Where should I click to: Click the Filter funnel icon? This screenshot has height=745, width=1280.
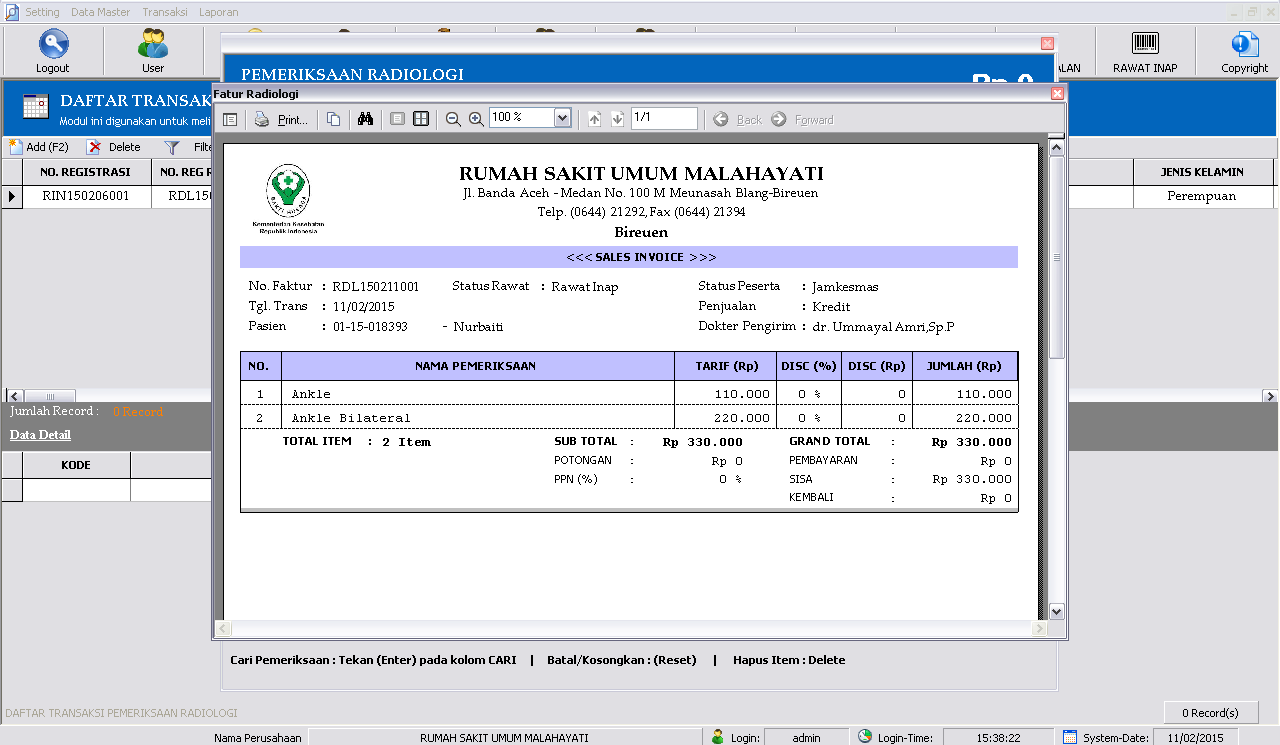coord(172,147)
